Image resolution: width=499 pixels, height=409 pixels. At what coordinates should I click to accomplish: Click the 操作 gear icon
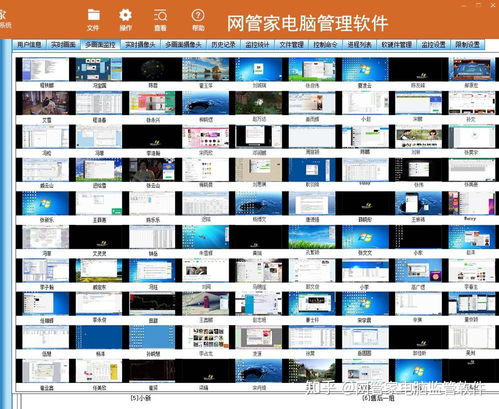pos(126,19)
